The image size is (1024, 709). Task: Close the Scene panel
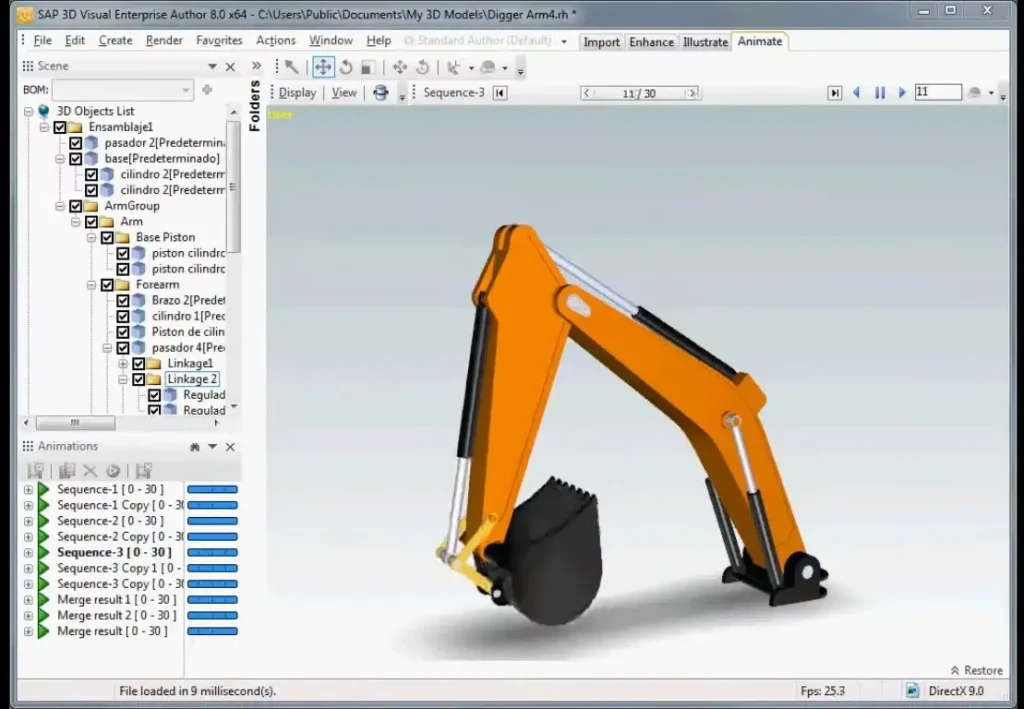pyautogui.click(x=230, y=66)
